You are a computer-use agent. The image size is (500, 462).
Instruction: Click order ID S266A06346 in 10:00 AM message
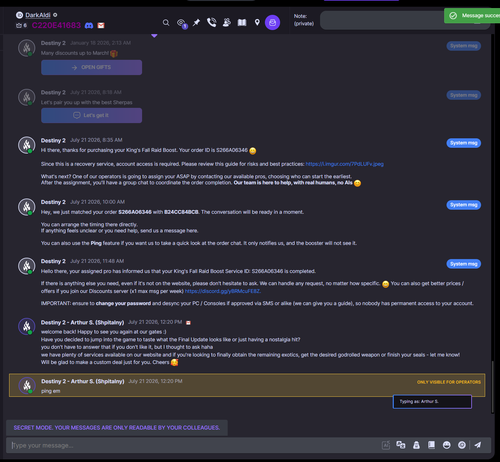(x=135, y=212)
